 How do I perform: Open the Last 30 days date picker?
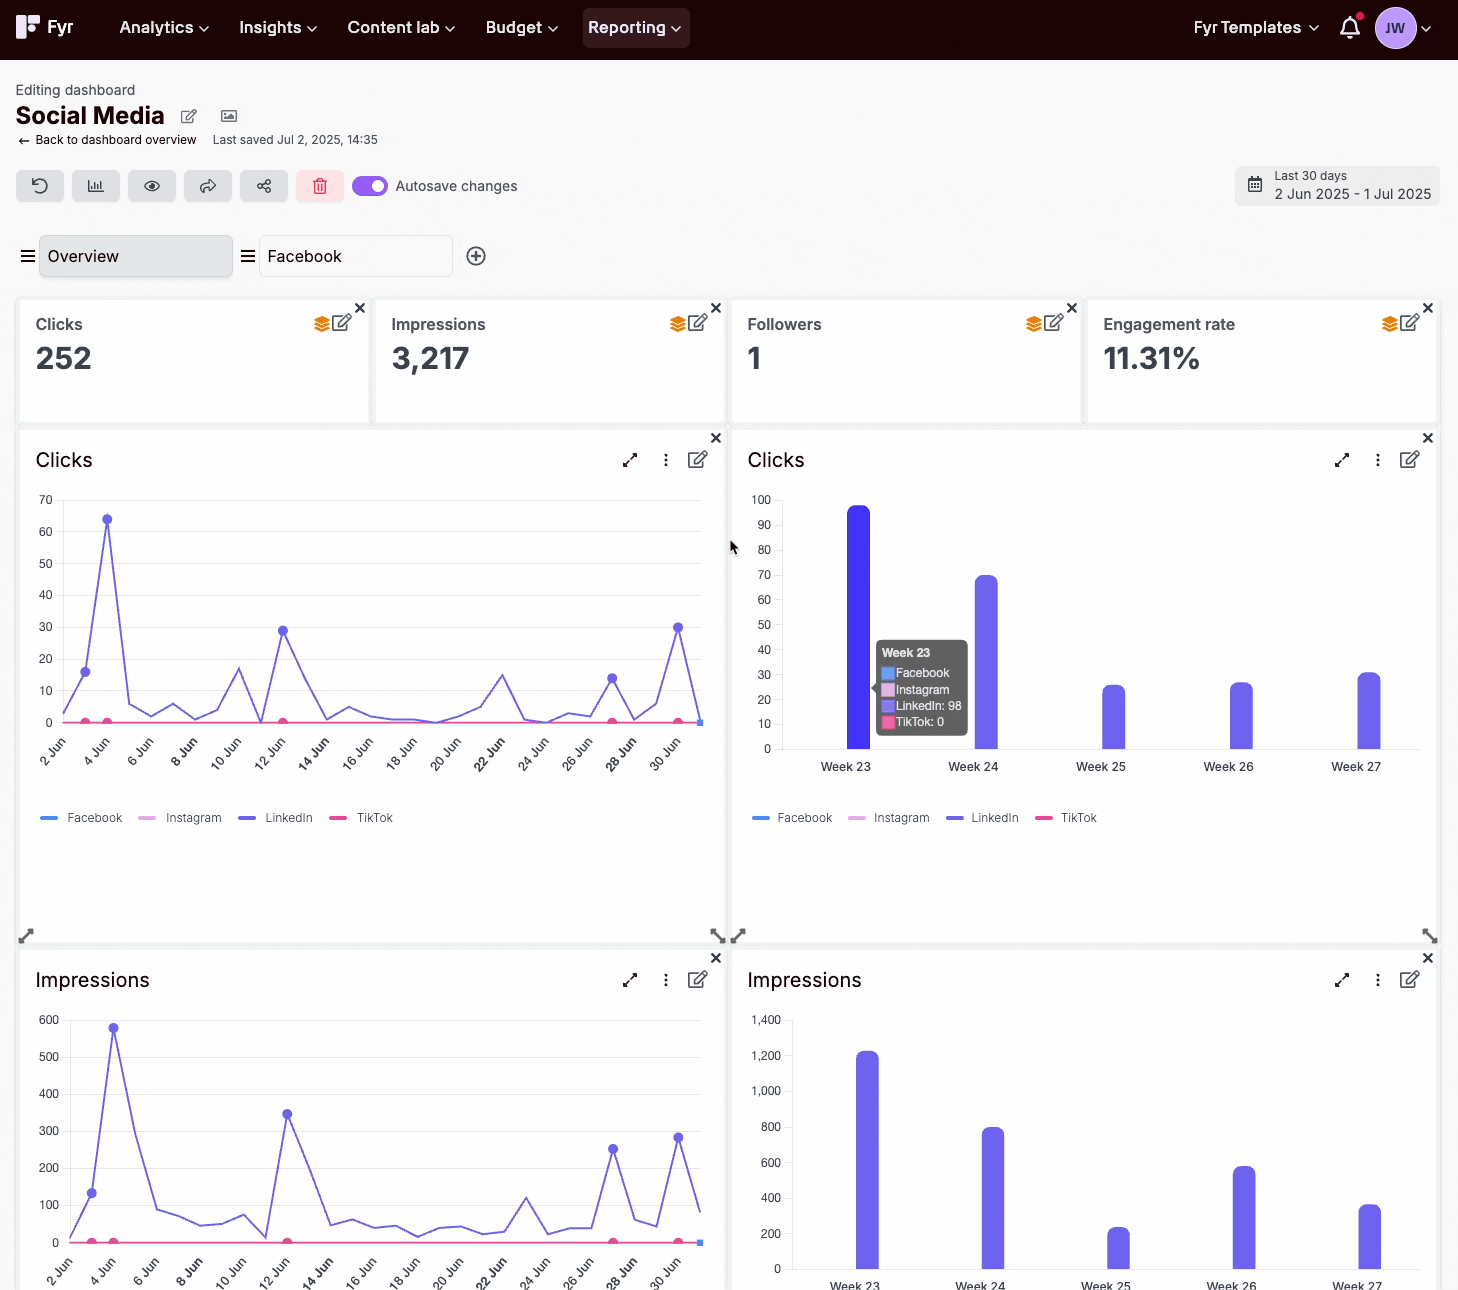1337,186
